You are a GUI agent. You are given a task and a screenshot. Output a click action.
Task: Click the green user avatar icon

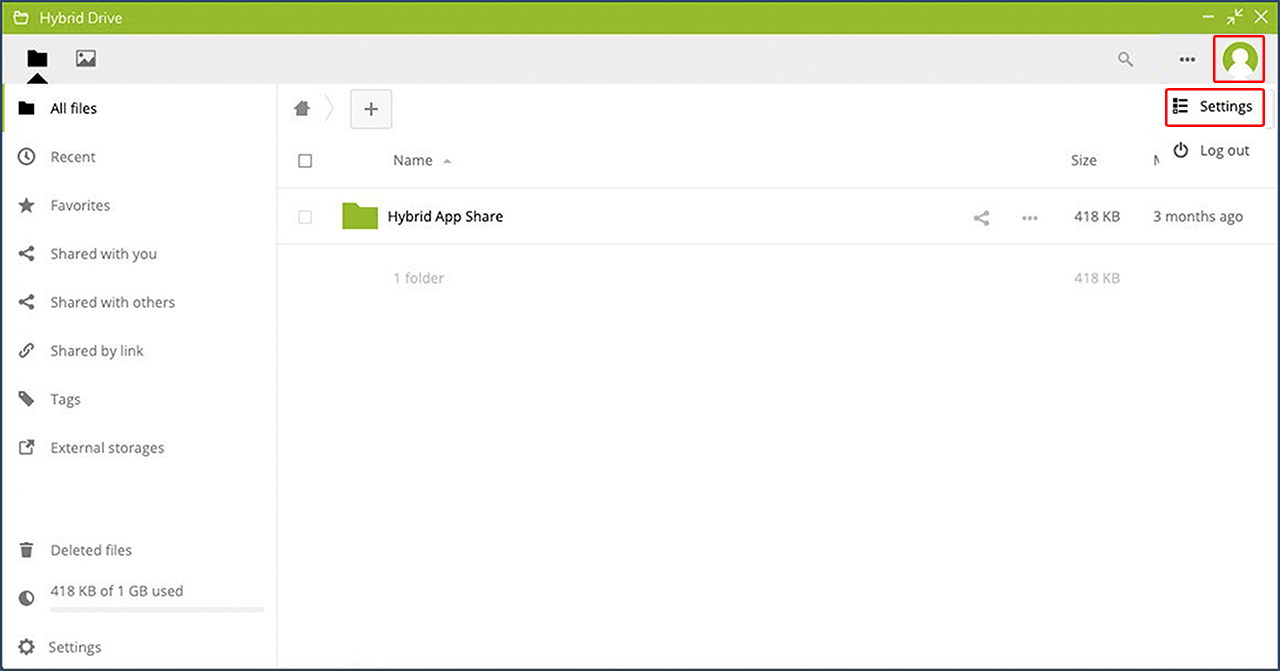1240,59
